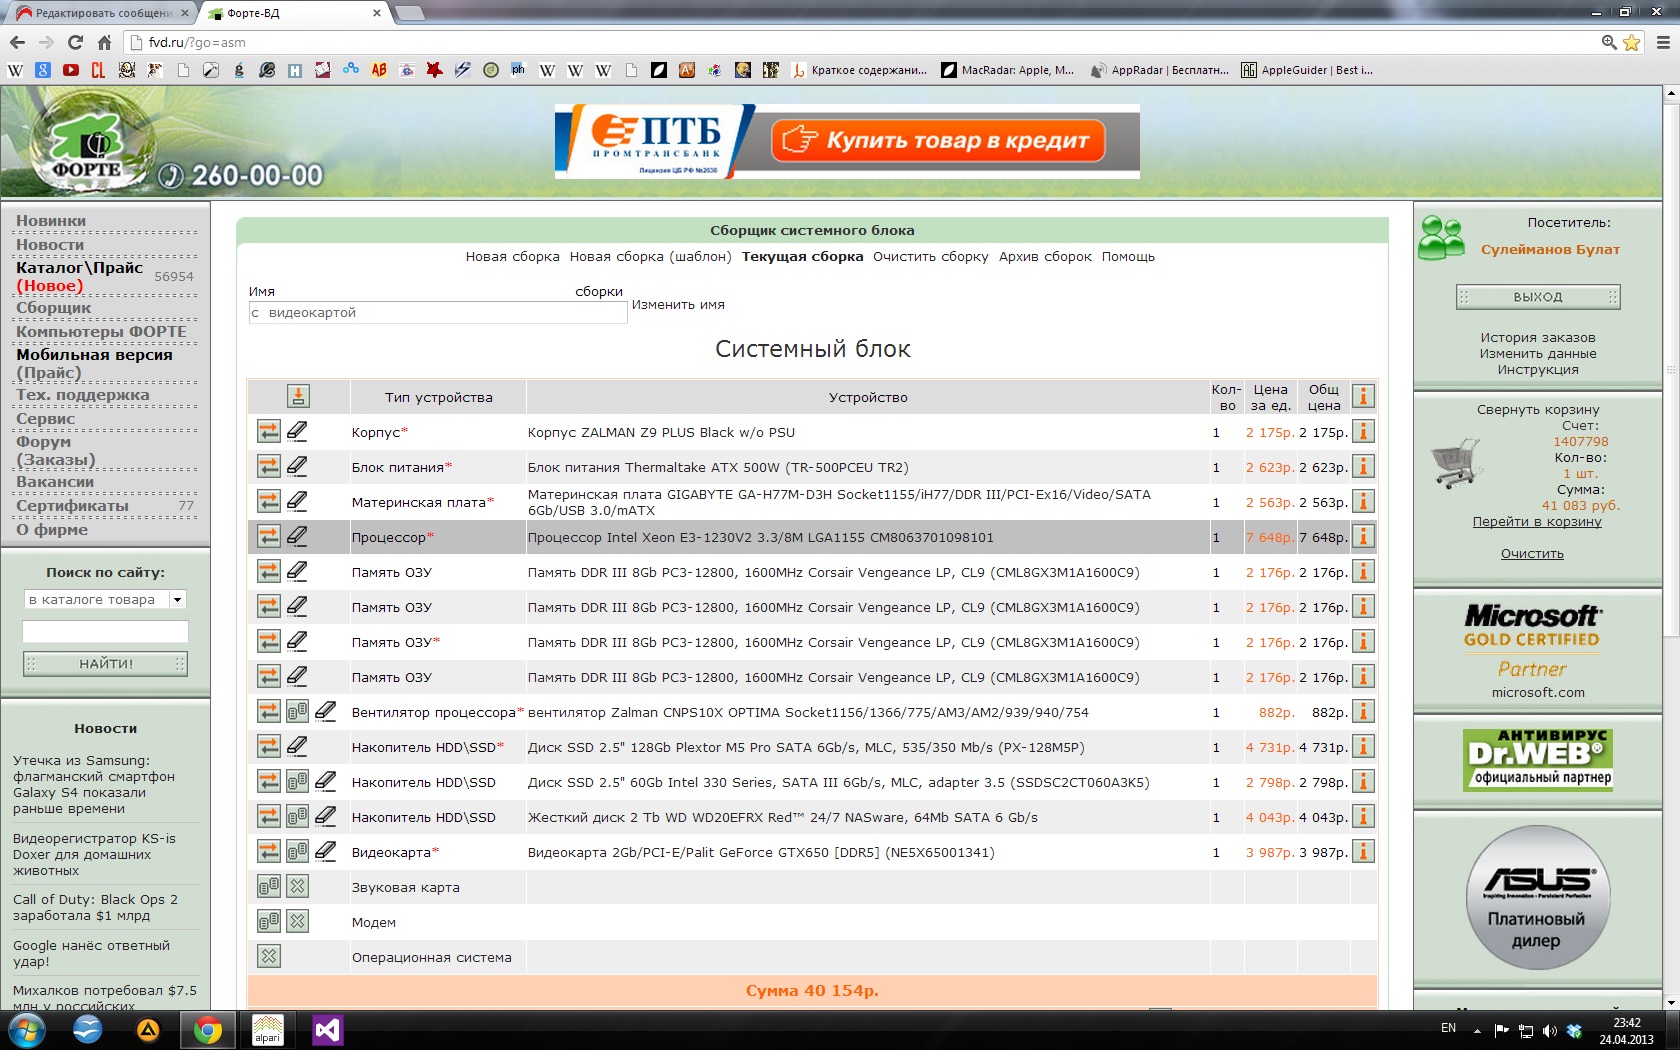
Task: Open 'Архив сборок' menu item
Action: (x=1045, y=256)
